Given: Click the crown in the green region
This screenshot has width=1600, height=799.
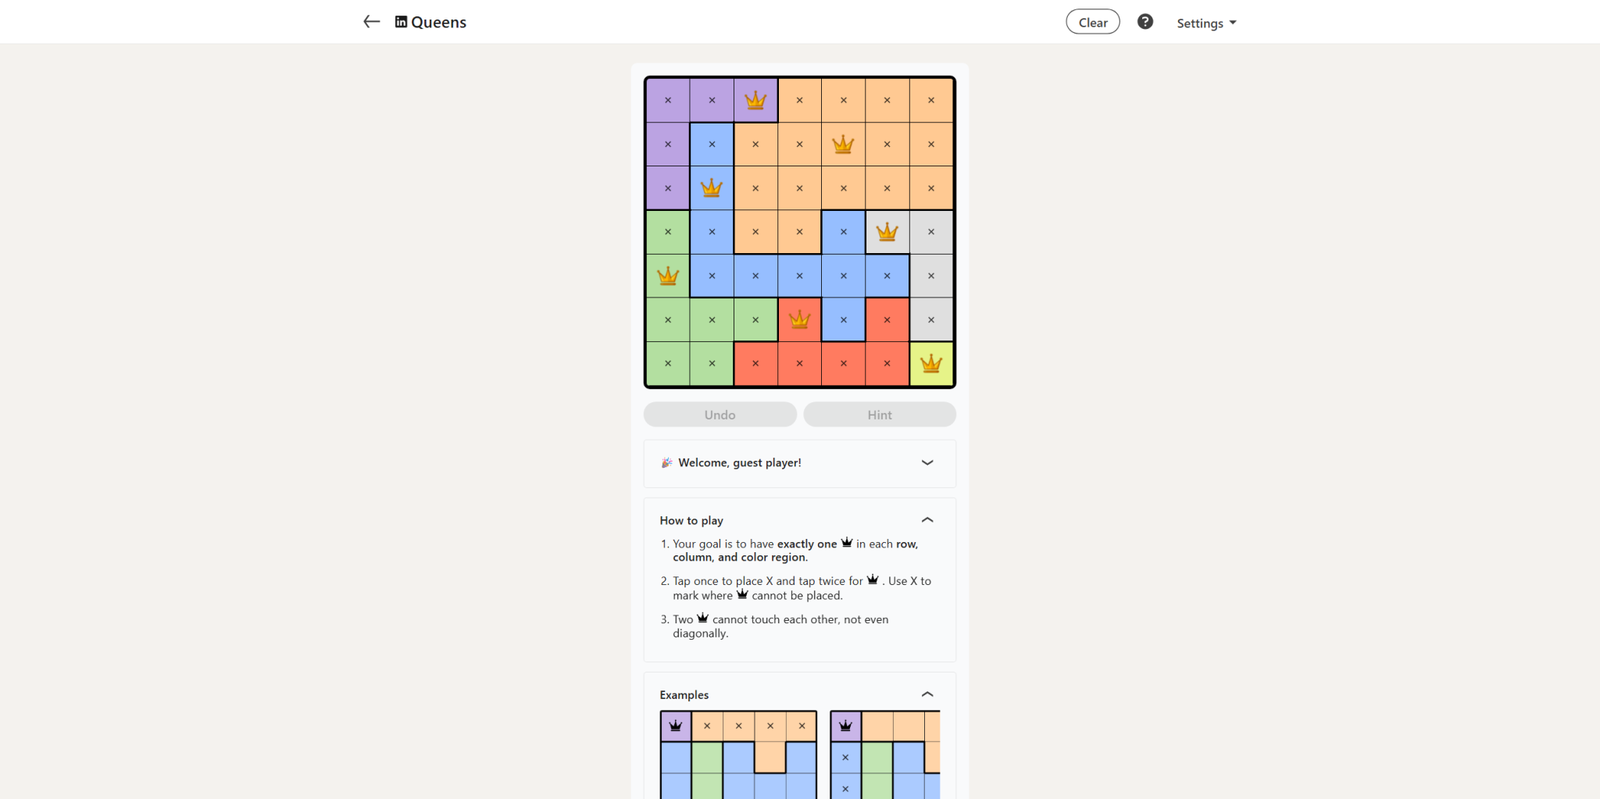Looking at the screenshot, I should click(668, 276).
